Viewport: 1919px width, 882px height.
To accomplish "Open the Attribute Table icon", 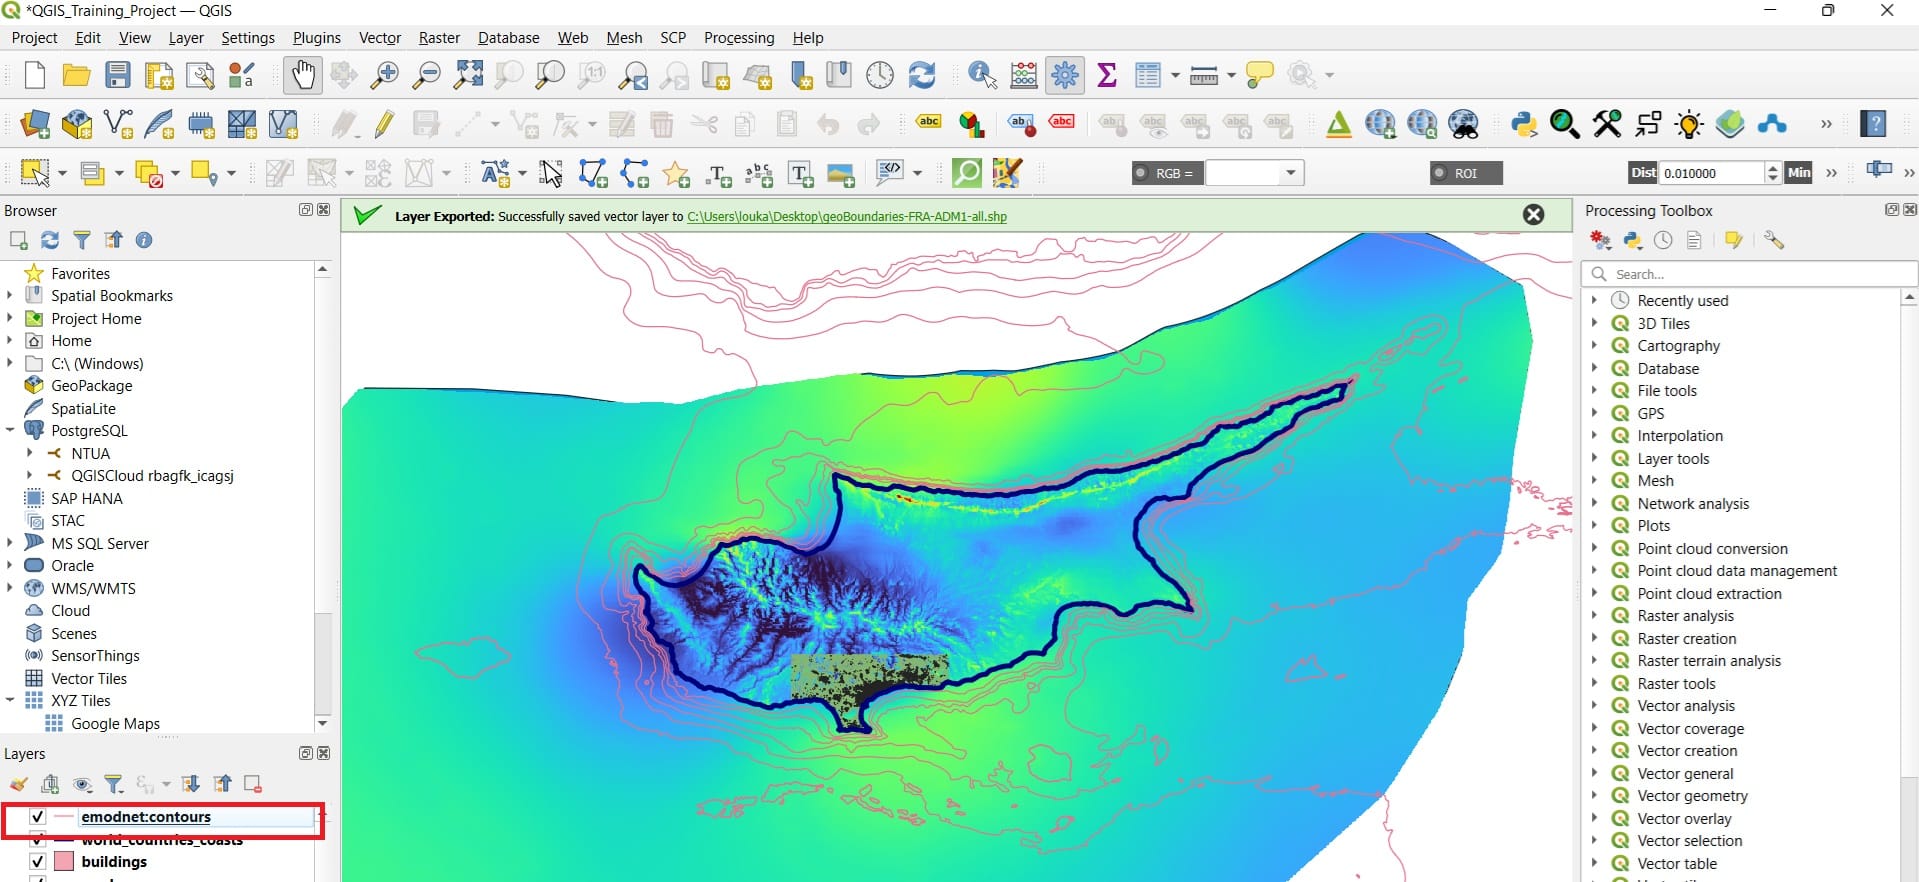I will 1147,75.
